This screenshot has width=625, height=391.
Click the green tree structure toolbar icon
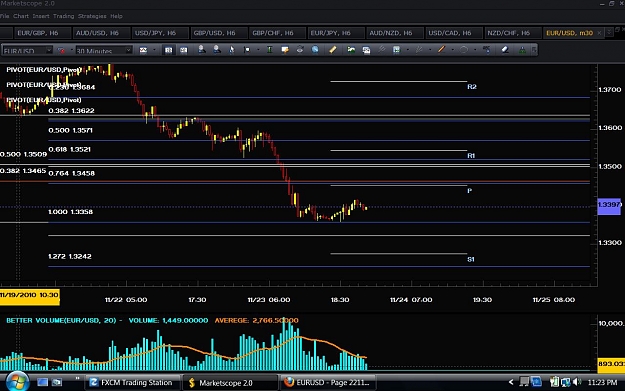click(522, 50)
